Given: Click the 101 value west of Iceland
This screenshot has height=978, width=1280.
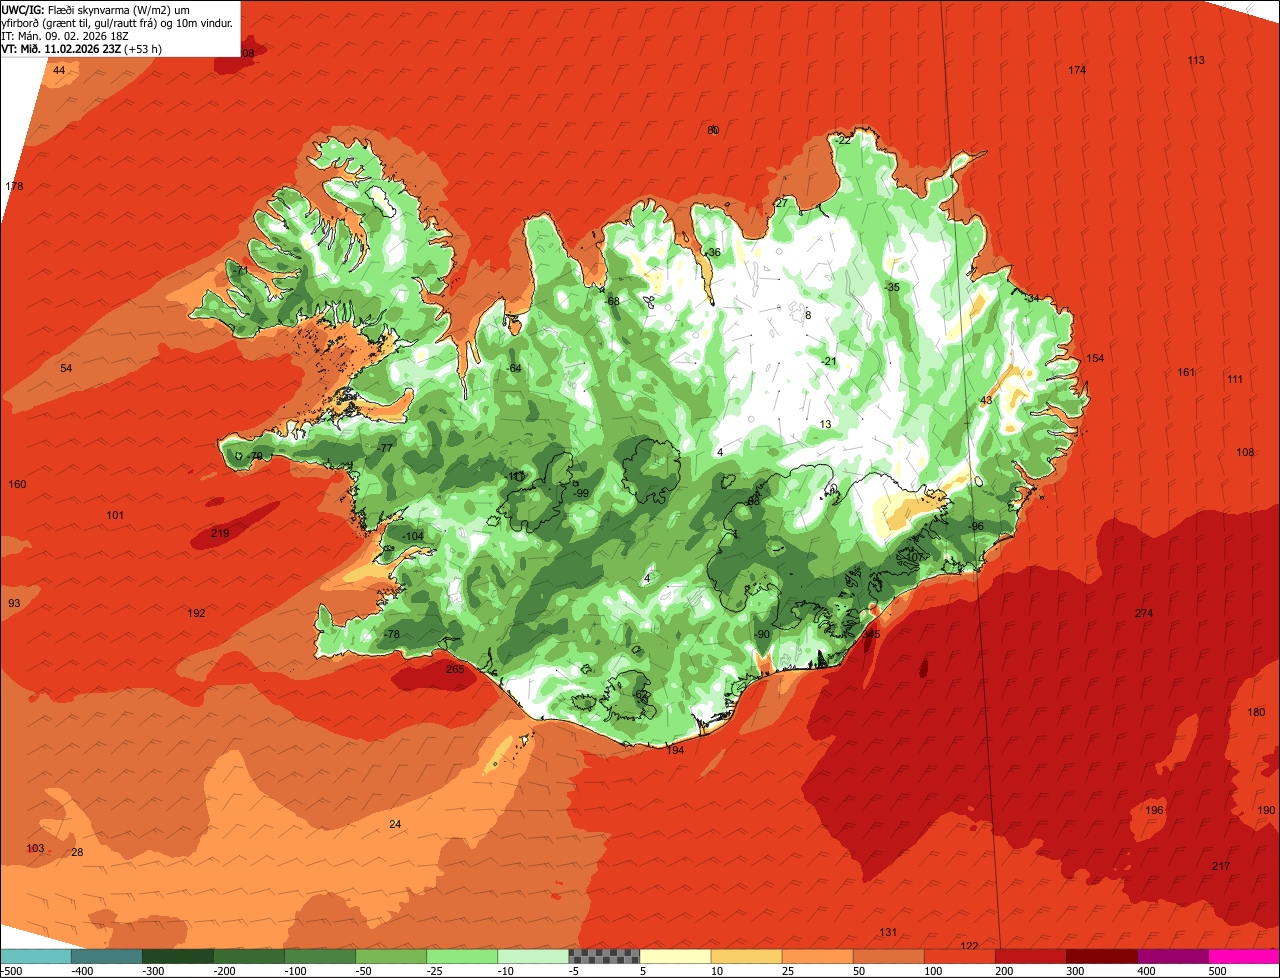Looking at the screenshot, I should point(115,515).
